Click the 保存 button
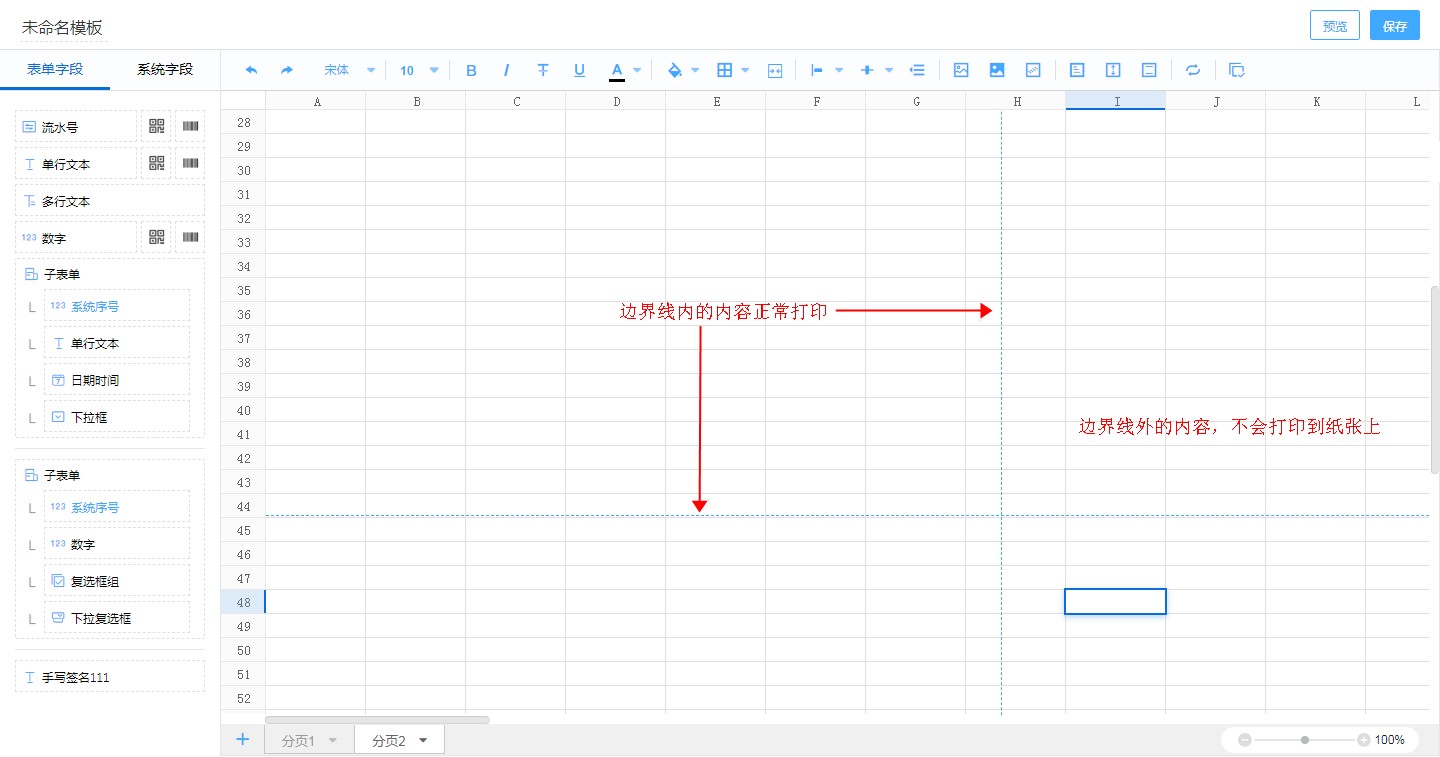Screen dimensions: 1440x757 click(x=1394, y=25)
